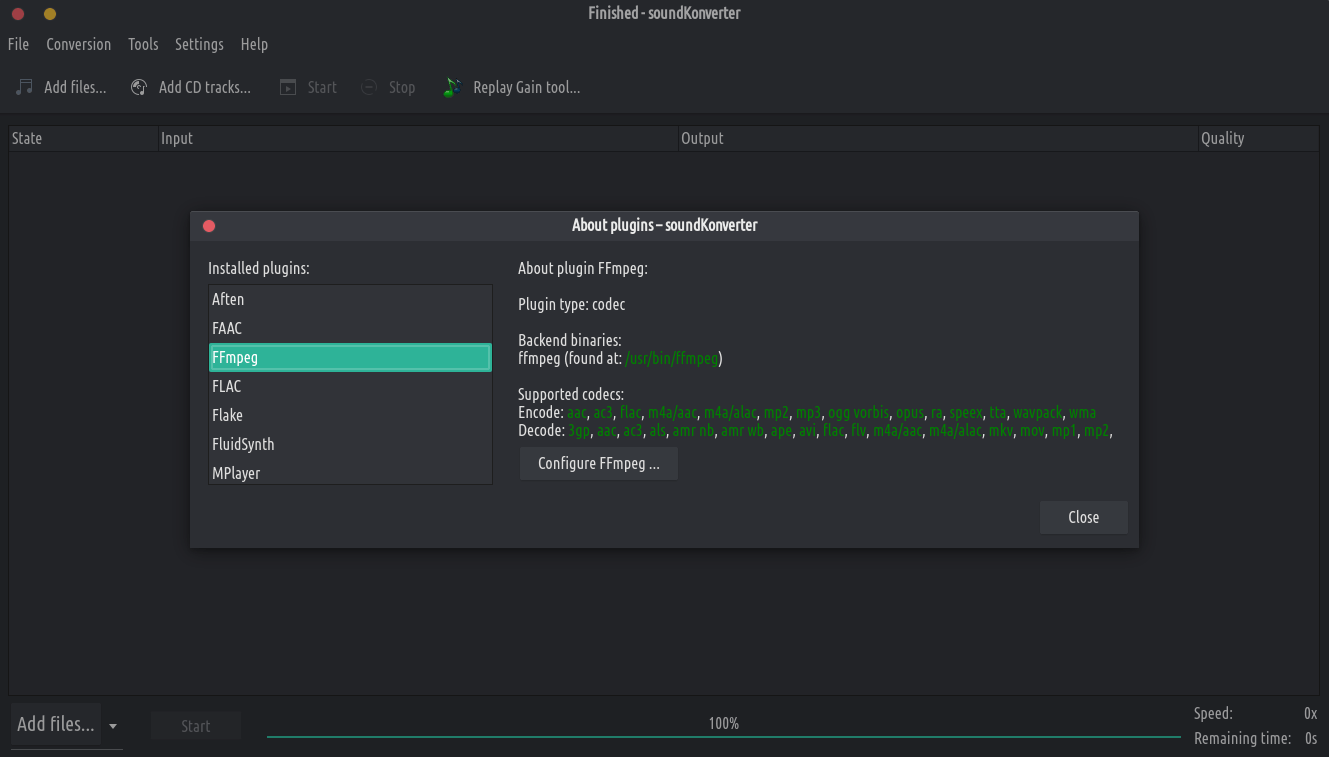Click the Close button in plugins dialog
The image size is (1329, 757).
click(1083, 517)
